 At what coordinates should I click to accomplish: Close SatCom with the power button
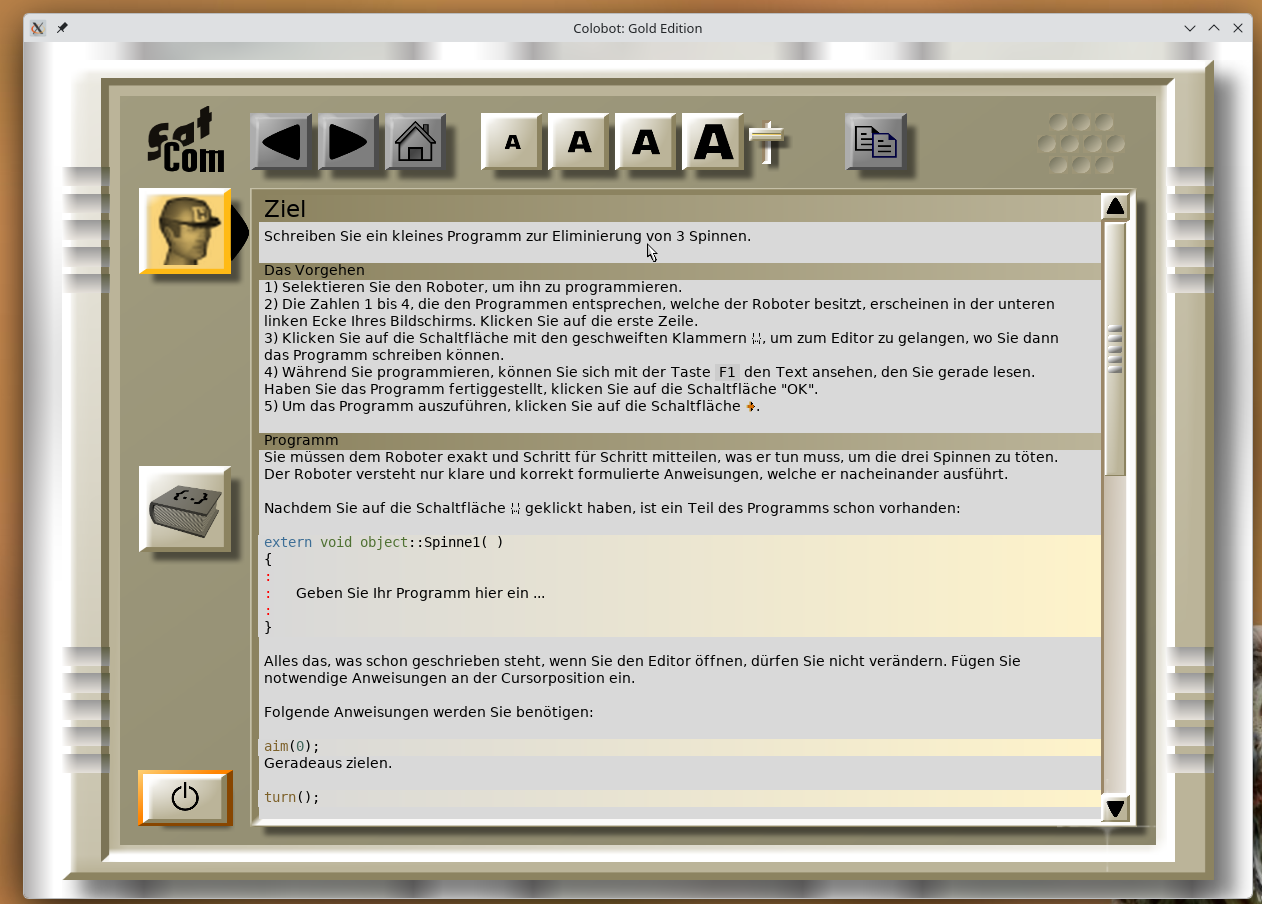pos(185,797)
